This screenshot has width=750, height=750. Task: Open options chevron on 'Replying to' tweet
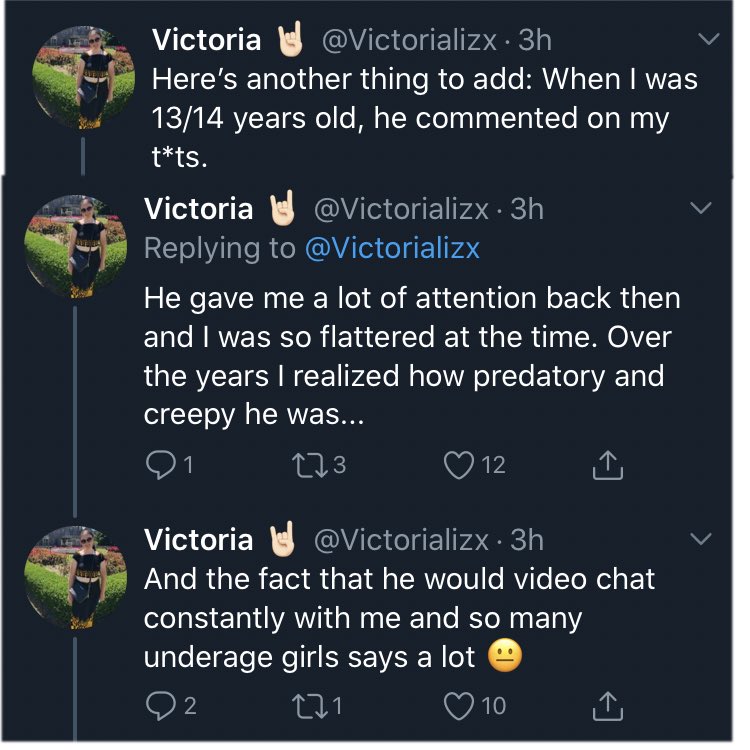tap(702, 209)
